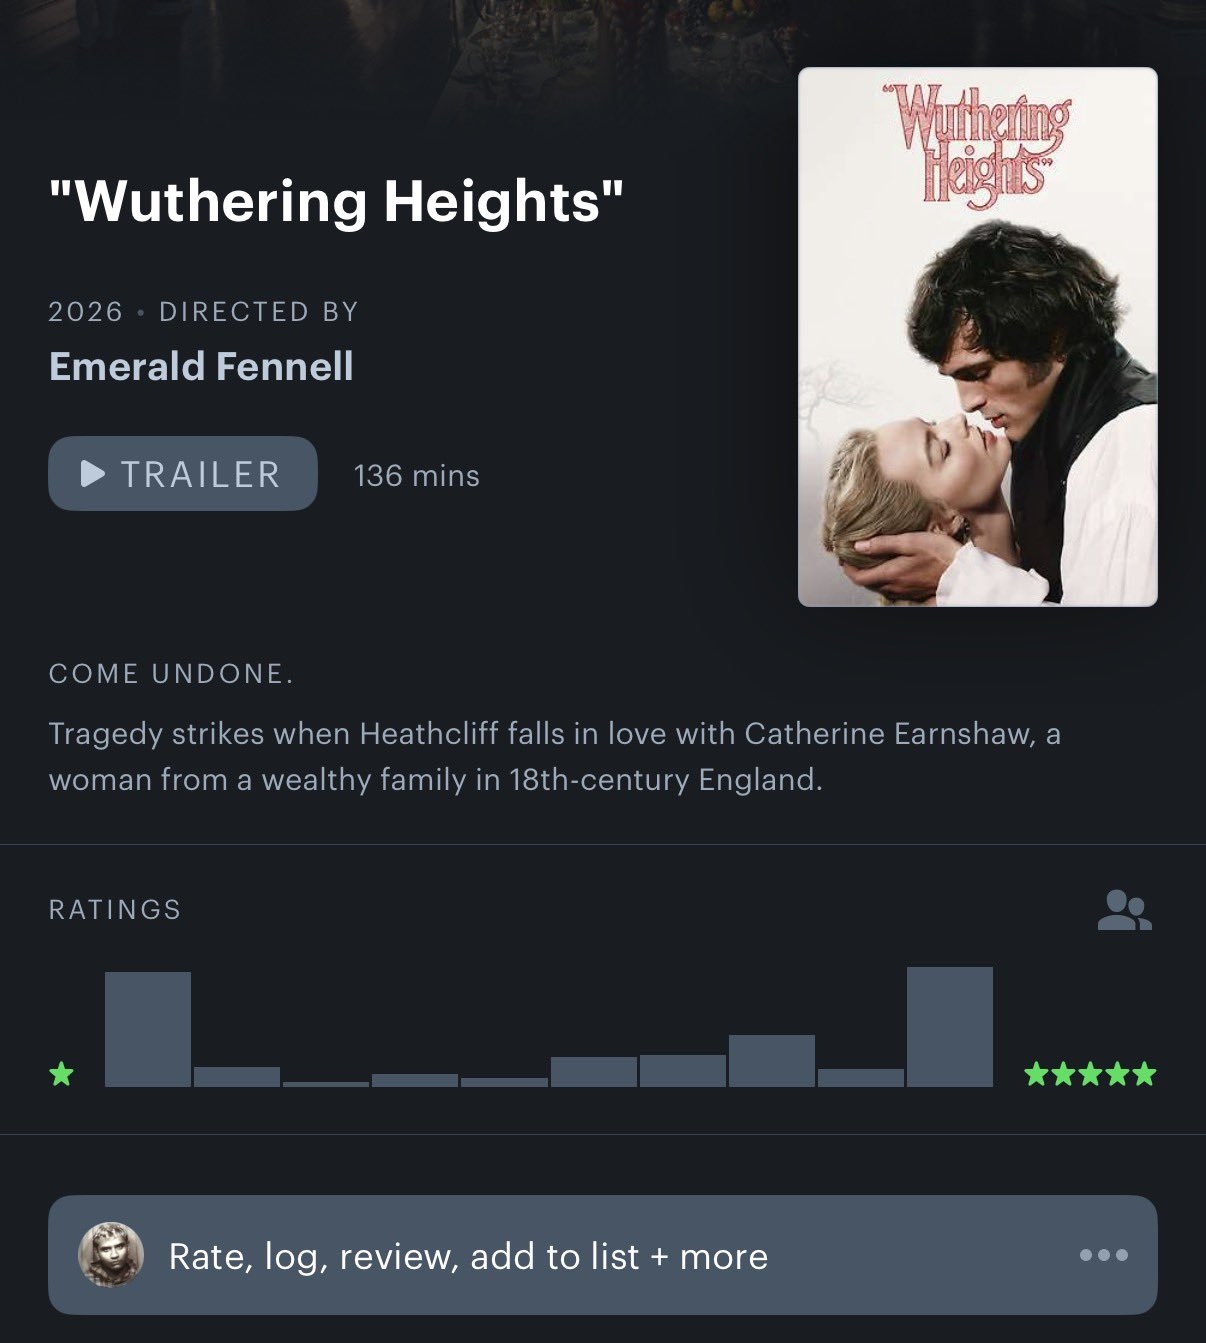Tap the five green stars icon
The image size is (1206, 1343).
coord(1090,1075)
